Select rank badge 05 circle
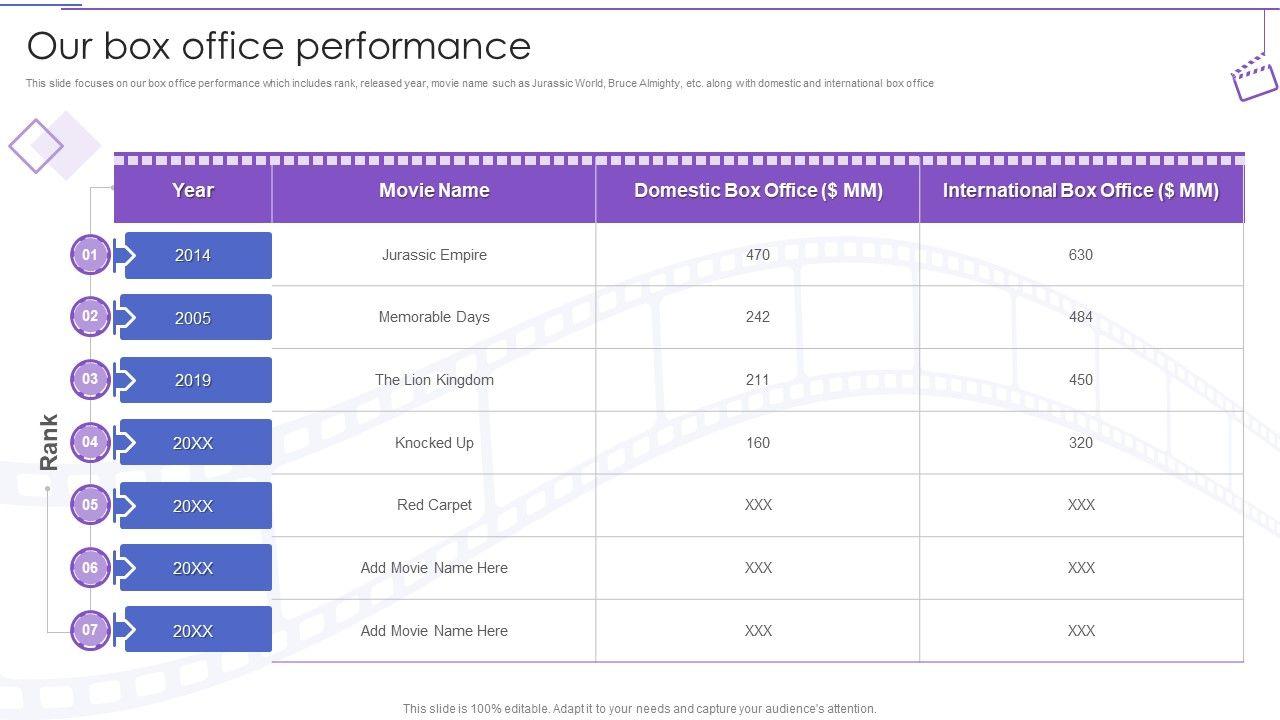 click(x=90, y=505)
